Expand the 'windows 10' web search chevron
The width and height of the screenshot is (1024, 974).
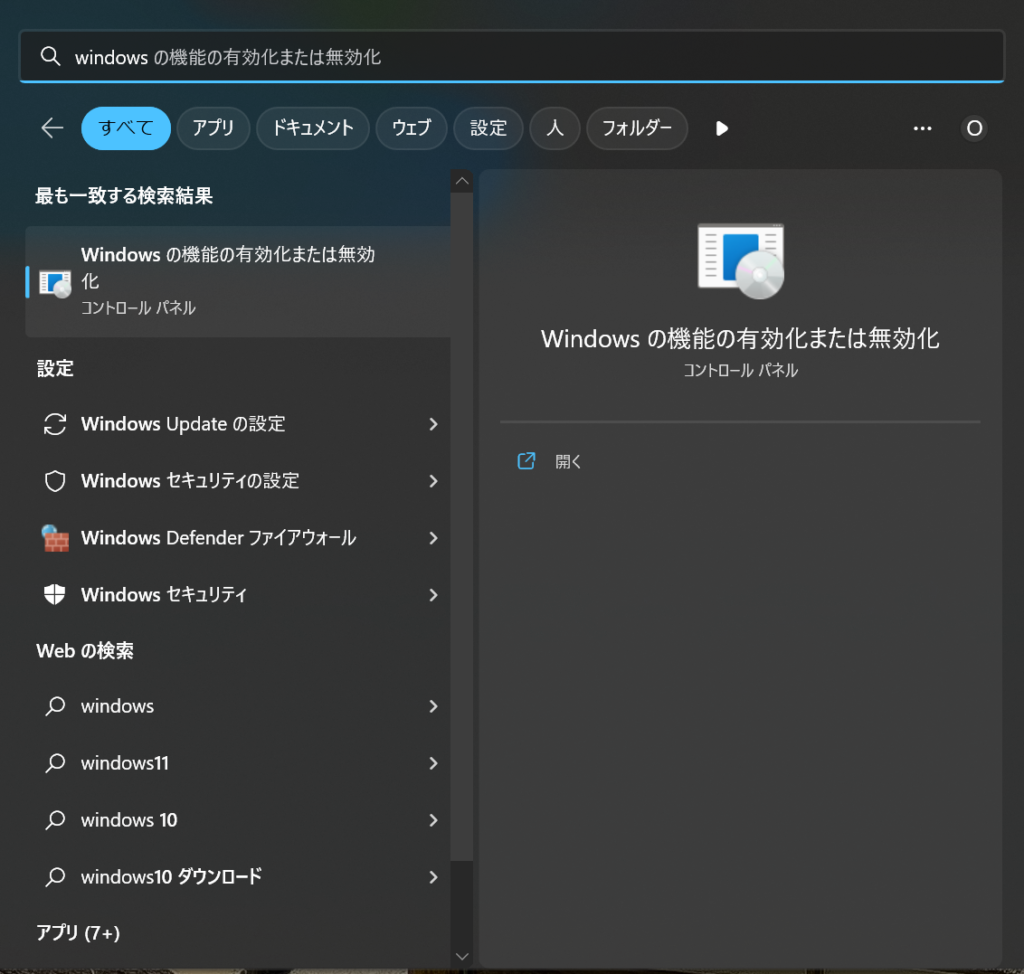pos(433,820)
